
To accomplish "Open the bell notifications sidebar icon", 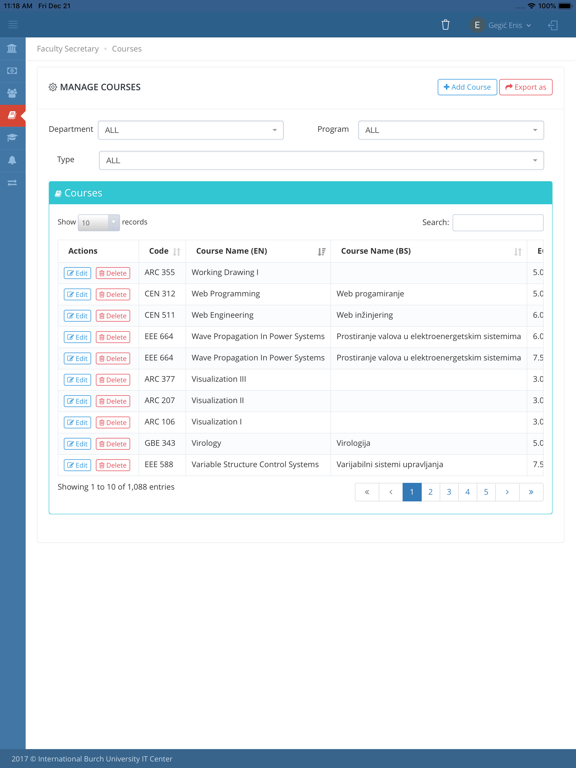I will click(12, 160).
